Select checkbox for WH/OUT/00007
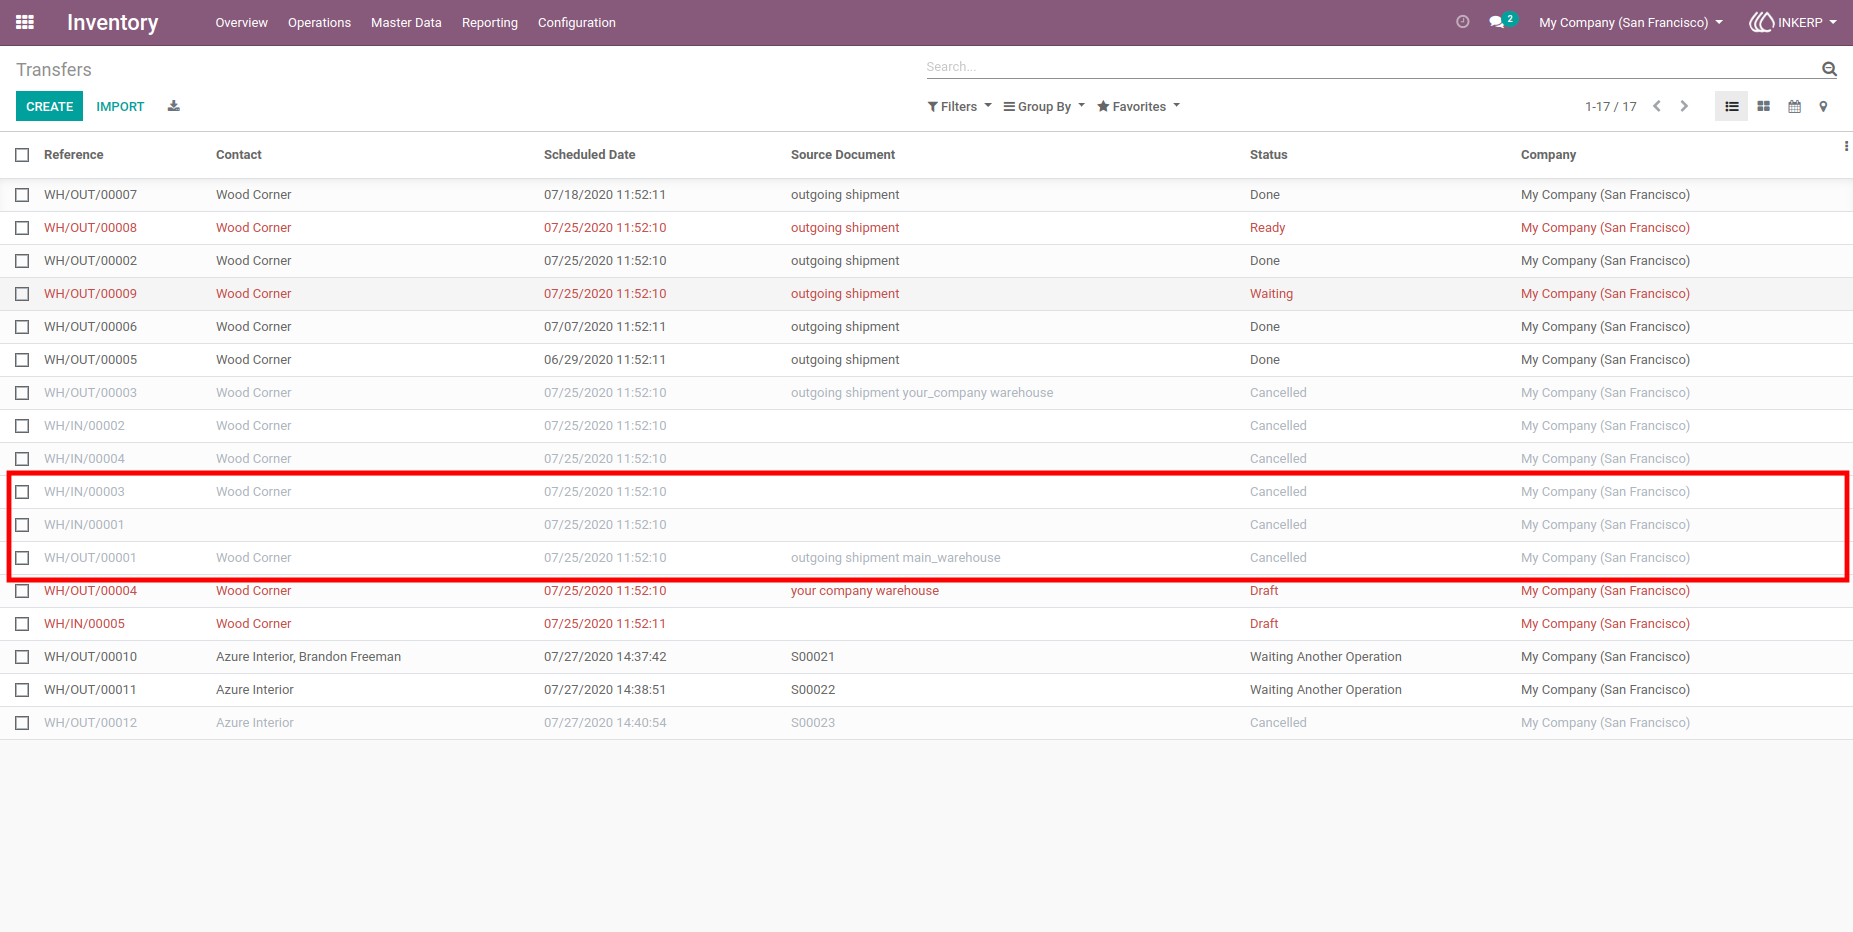 pos(22,195)
